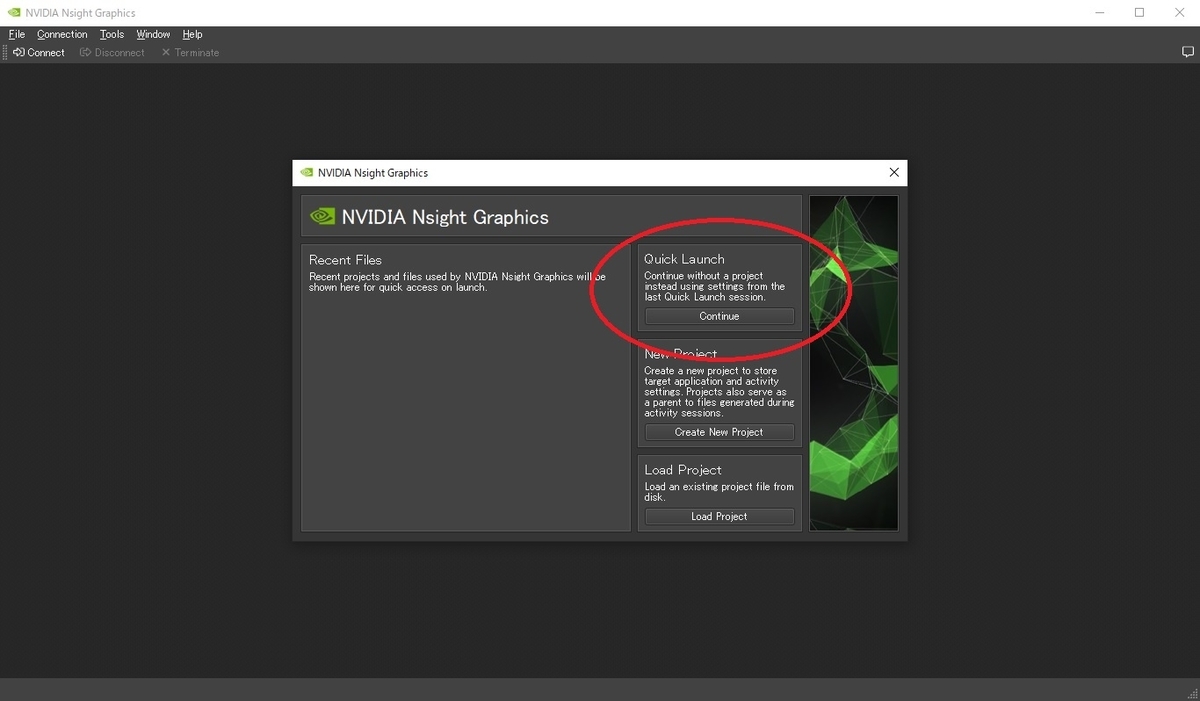Minimize the main Nsight Graphics window
Viewport: 1200px width, 701px height.
[1098, 13]
